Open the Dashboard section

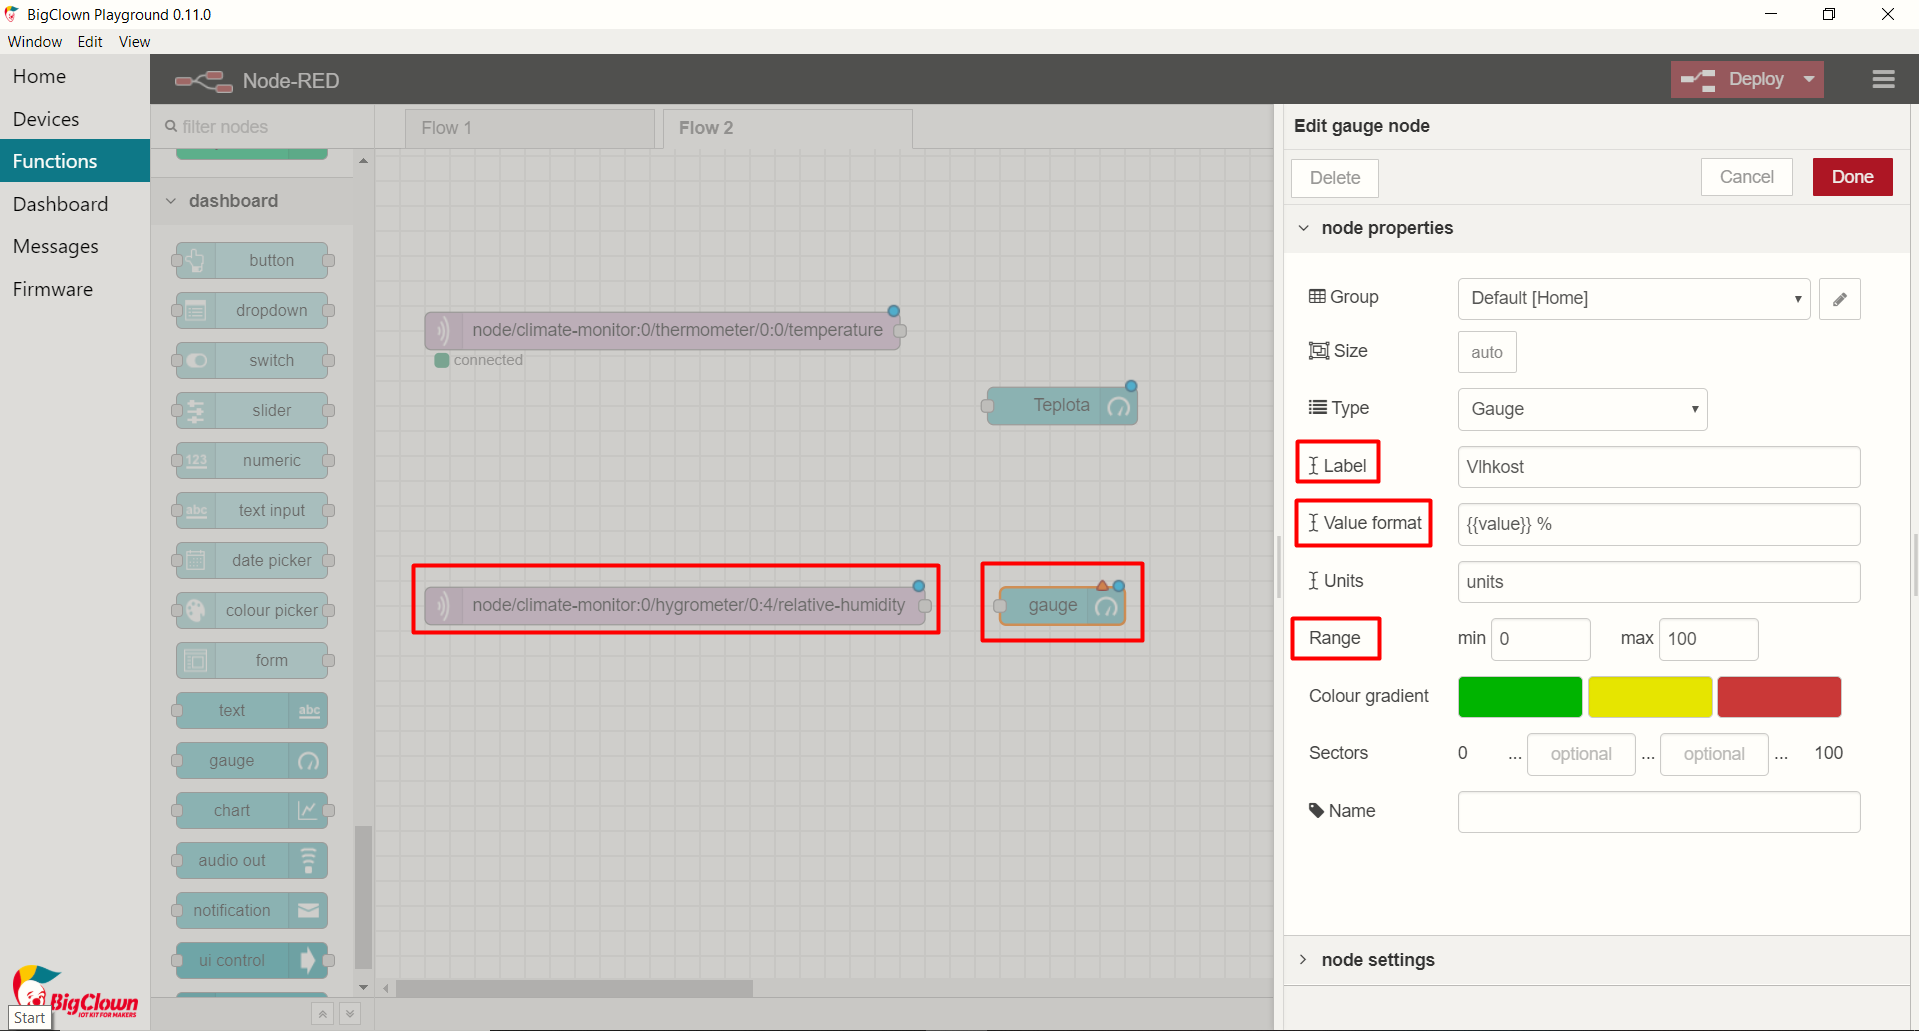click(x=75, y=204)
